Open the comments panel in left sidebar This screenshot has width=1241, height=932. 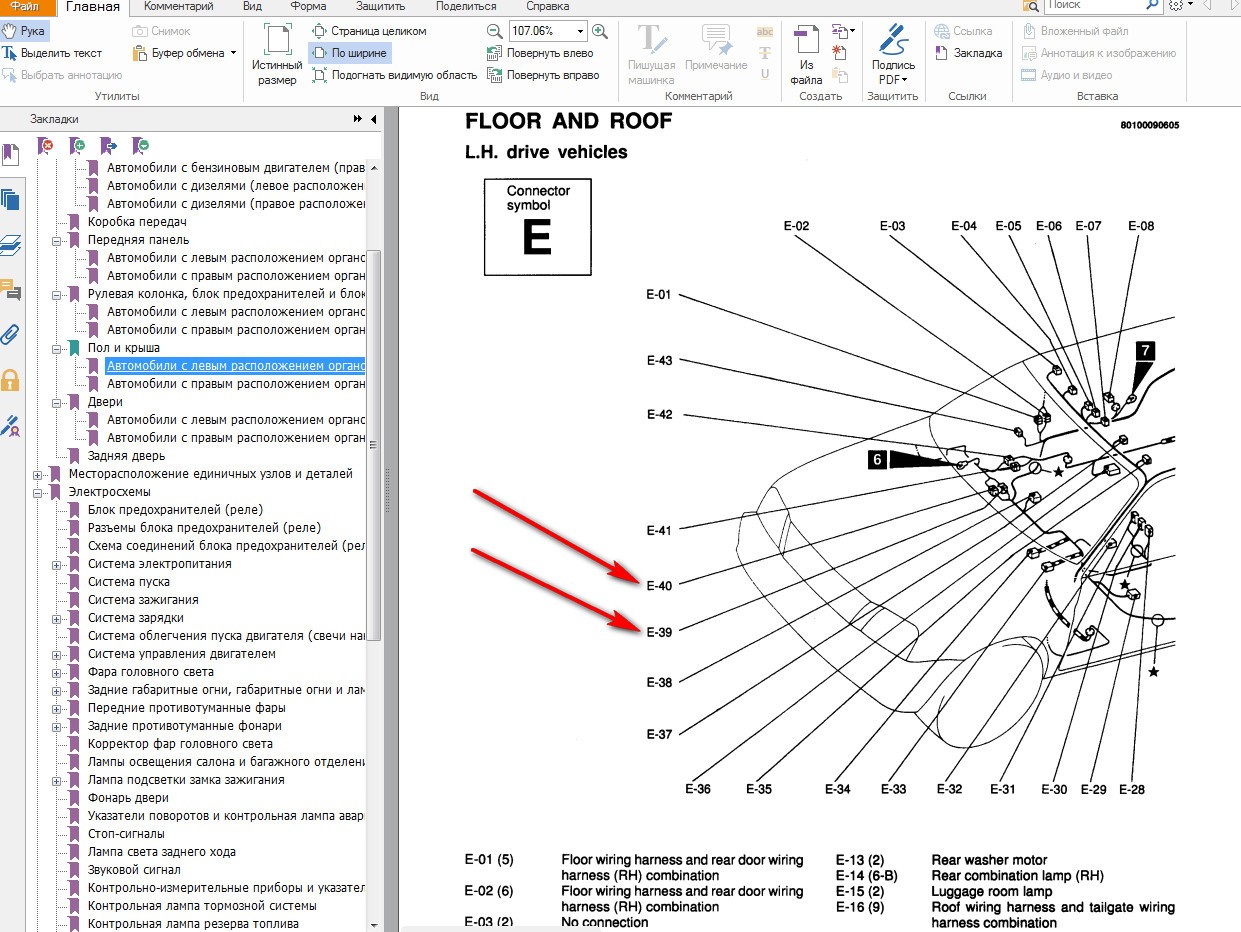pyautogui.click(x=11, y=290)
